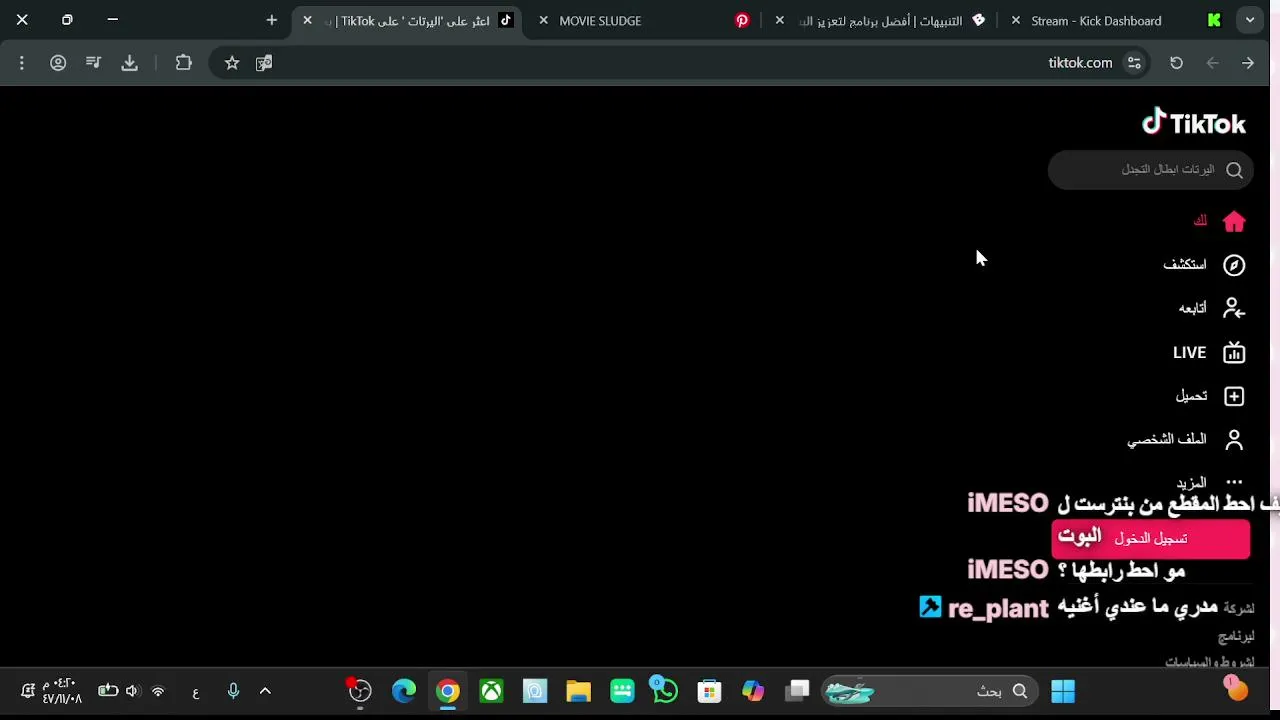Open the Chrome three-dot menu
Viewport: 1280px width, 720px height.
click(x=22, y=63)
